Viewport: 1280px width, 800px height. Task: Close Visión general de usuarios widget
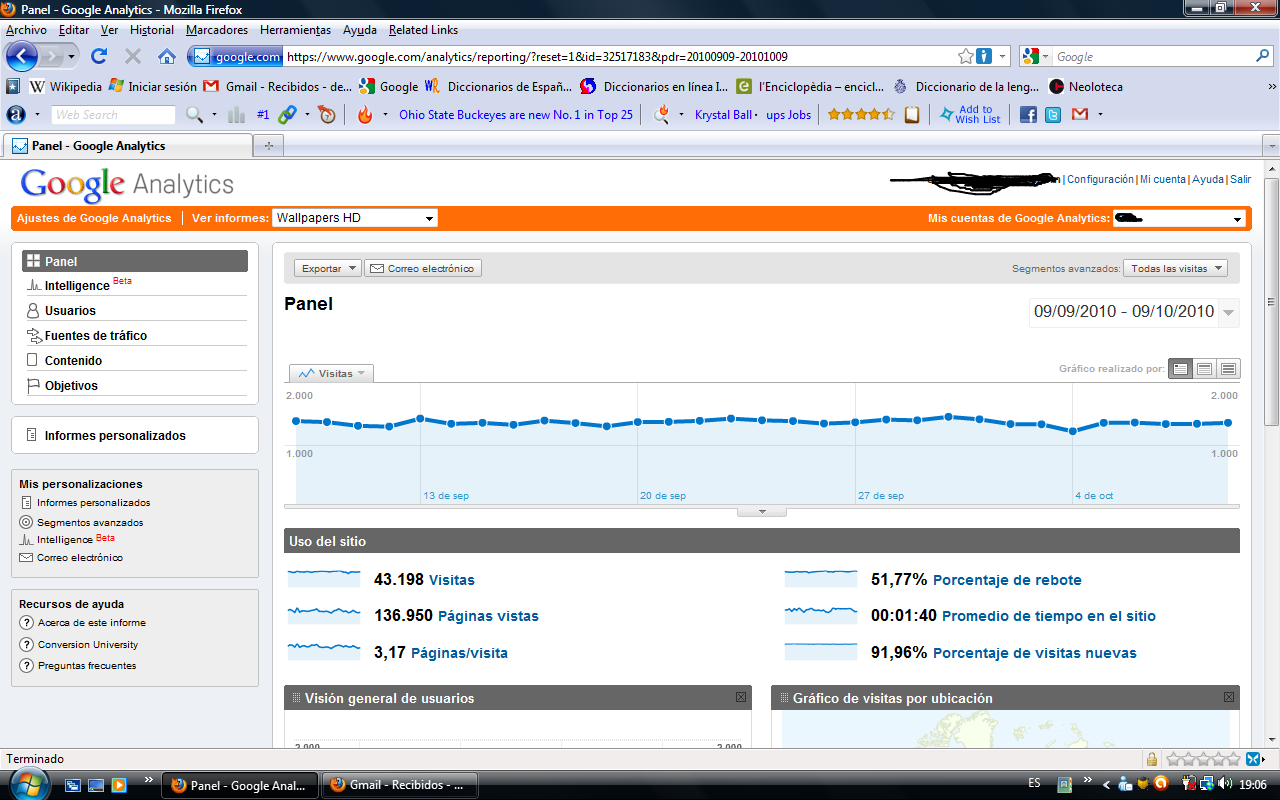point(741,697)
